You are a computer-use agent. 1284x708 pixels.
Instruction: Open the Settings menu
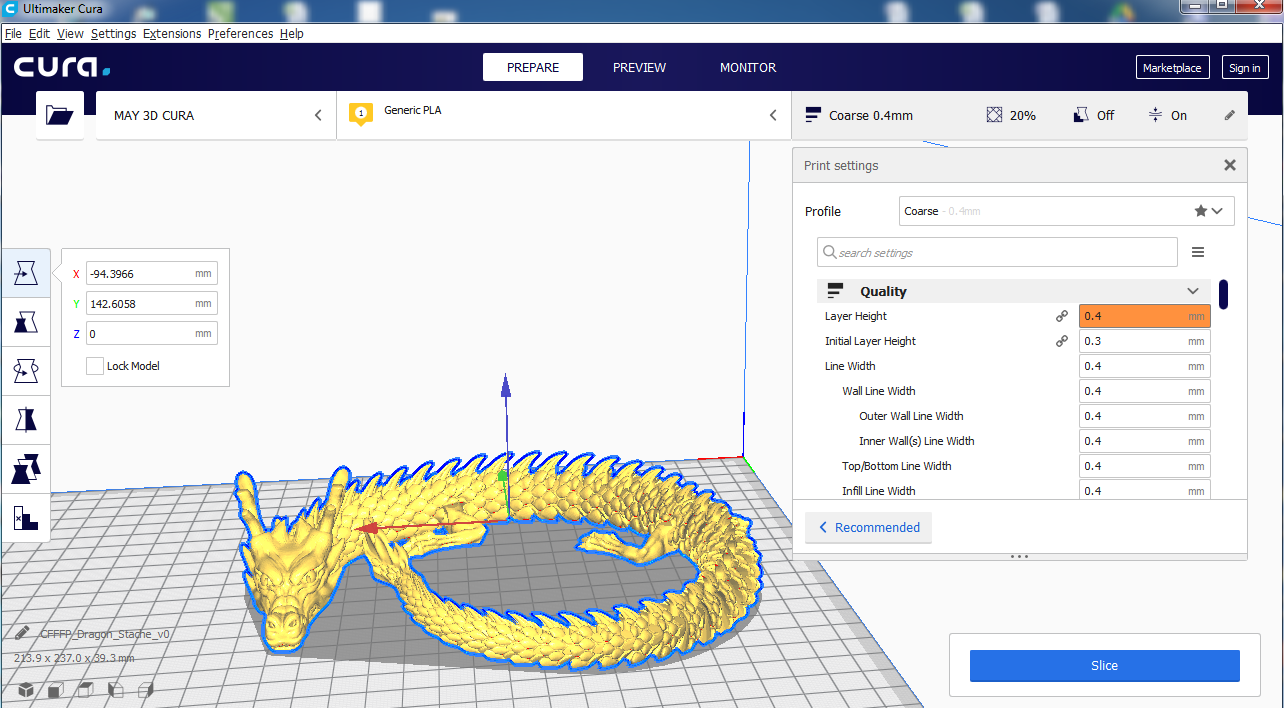tap(113, 33)
